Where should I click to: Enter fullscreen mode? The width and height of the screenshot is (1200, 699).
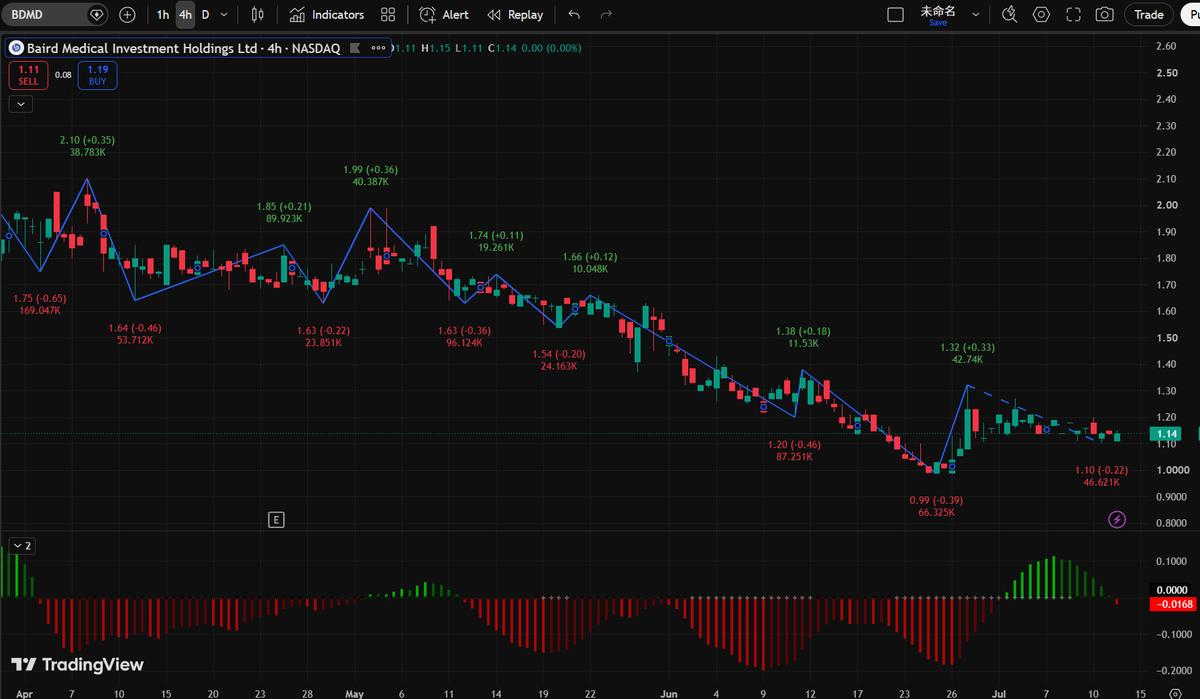(x=1073, y=15)
